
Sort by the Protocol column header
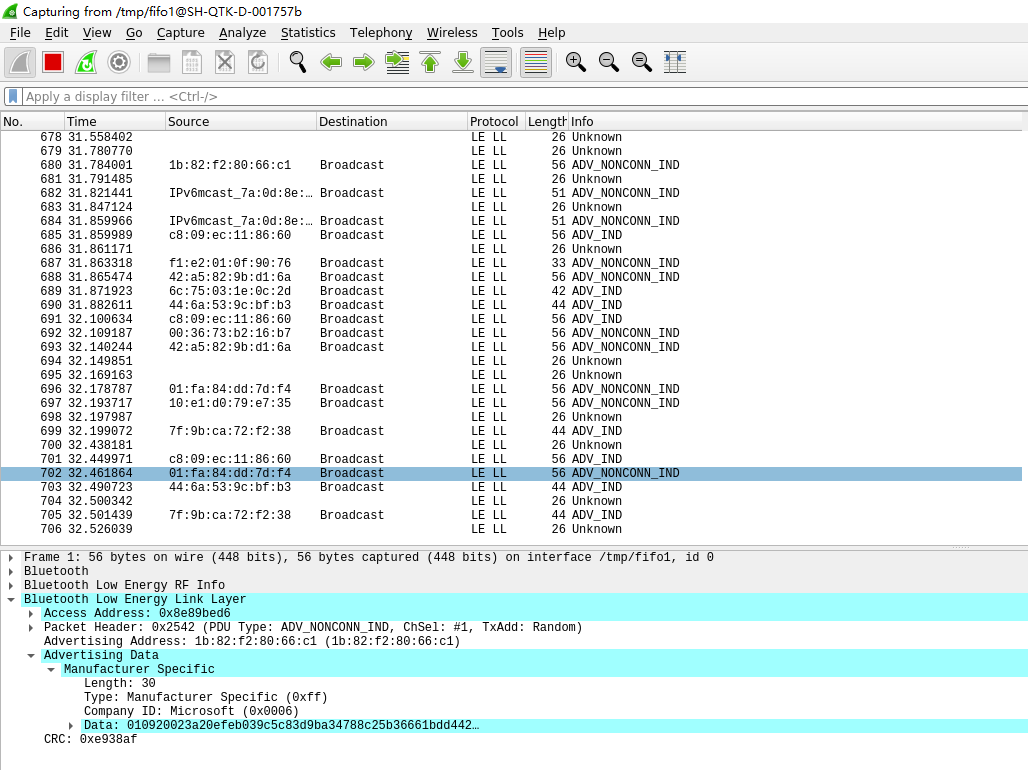[x=496, y=121]
